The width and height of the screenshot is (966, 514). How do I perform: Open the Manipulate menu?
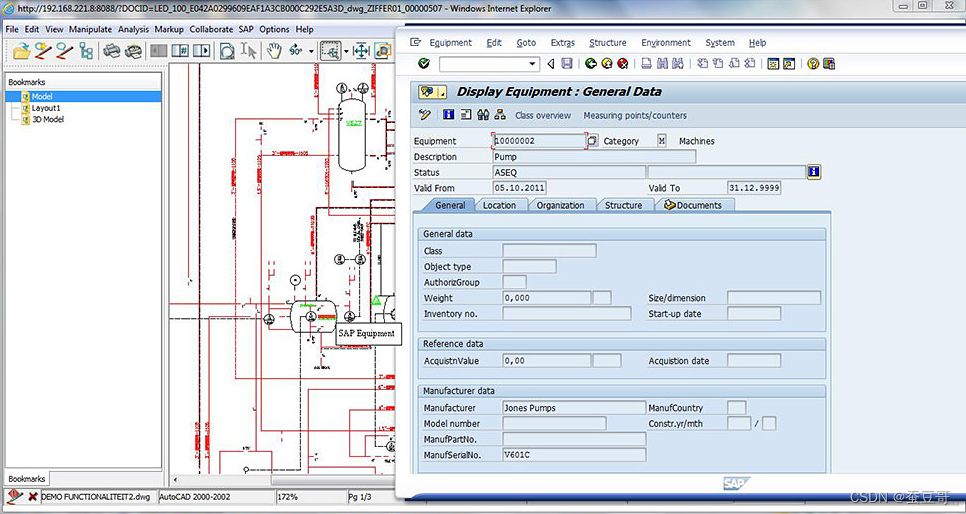[x=91, y=29]
